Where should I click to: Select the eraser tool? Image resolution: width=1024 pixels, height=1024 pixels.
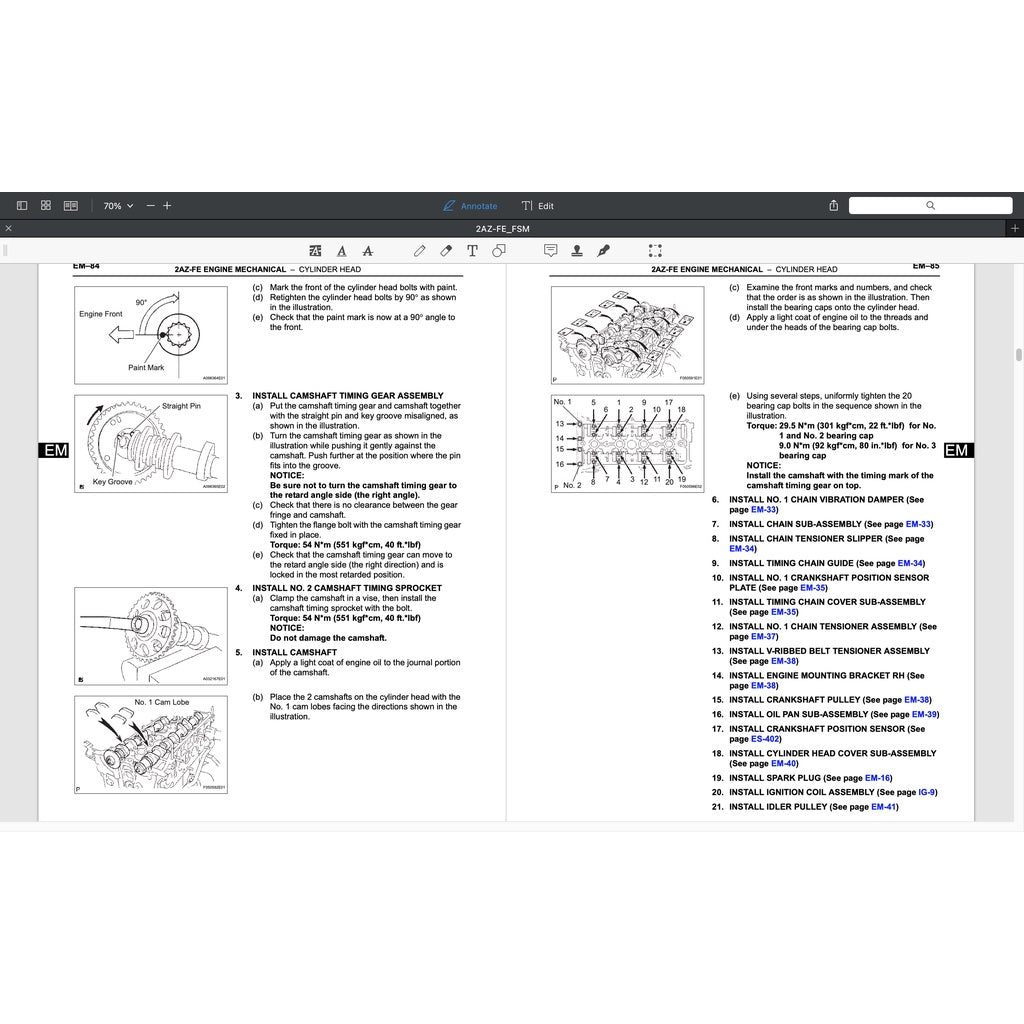(x=446, y=251)
